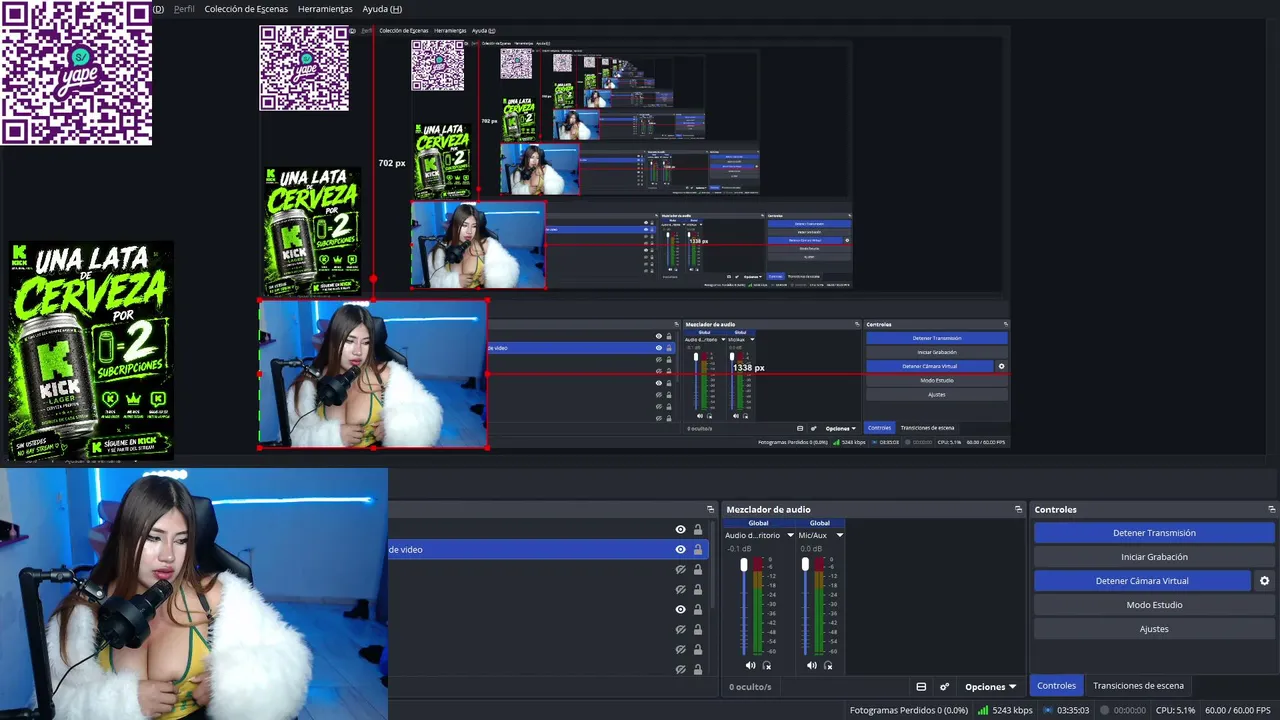Viewport: 1280px width, 720px height.
Task: Click the '60.00 / 60.00 FPS' readout
Action: 1238,710
